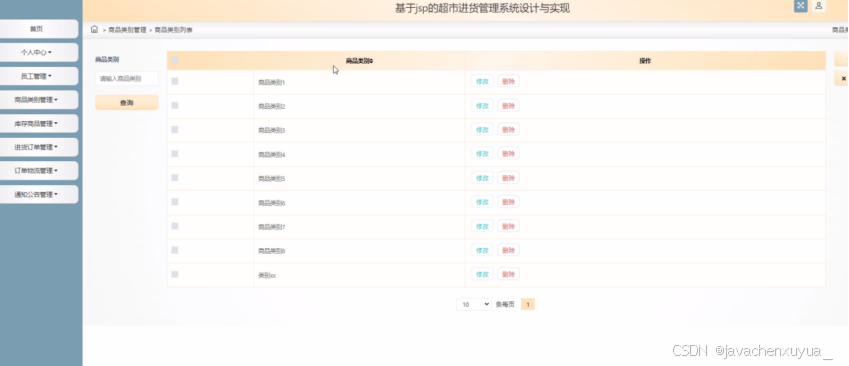Viewport: 849px width, 366px height.
Task: Open the rows-per-page dropdown showing 10
Action: pos(474,304)
